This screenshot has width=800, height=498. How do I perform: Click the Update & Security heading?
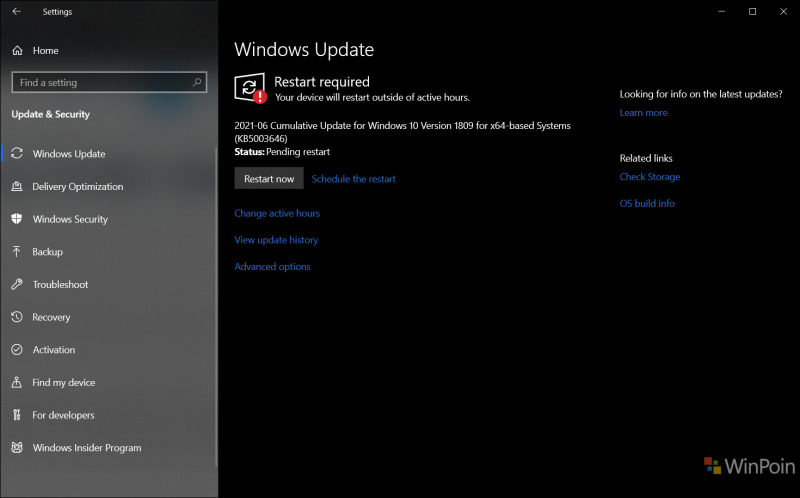click(x=51, y=114)
